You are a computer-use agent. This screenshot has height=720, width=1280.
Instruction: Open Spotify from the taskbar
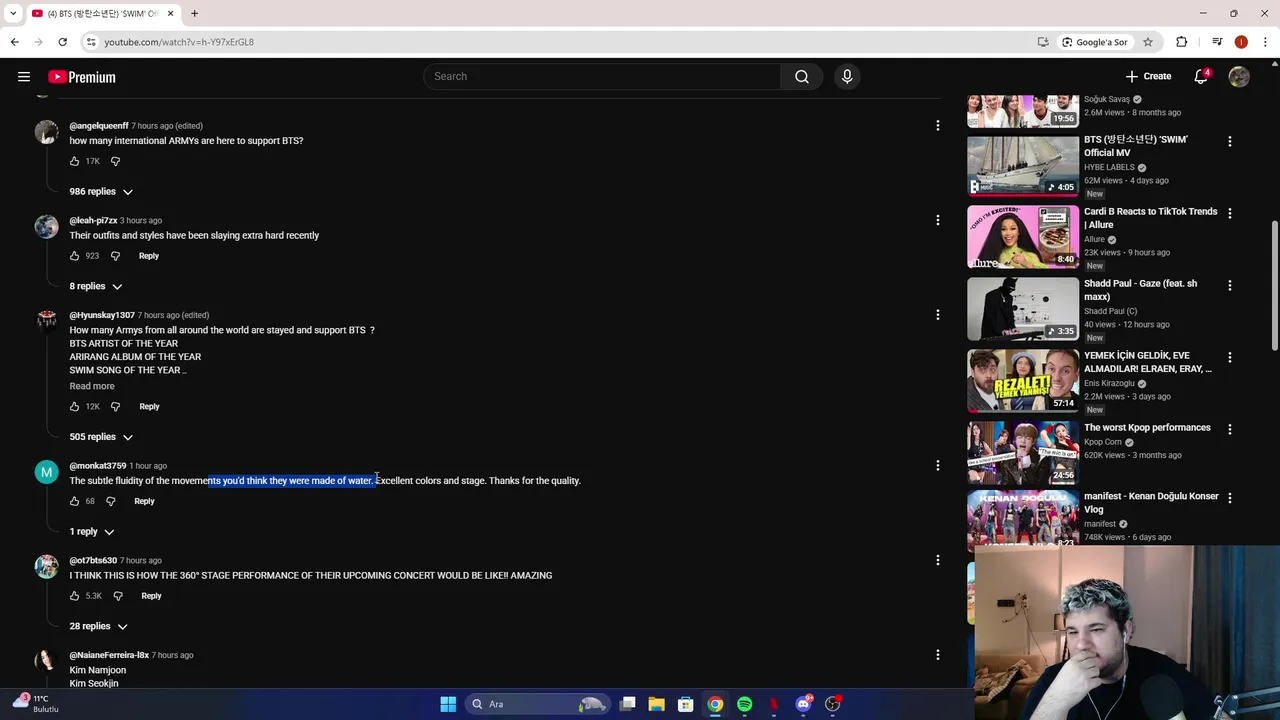click(744, 704)
